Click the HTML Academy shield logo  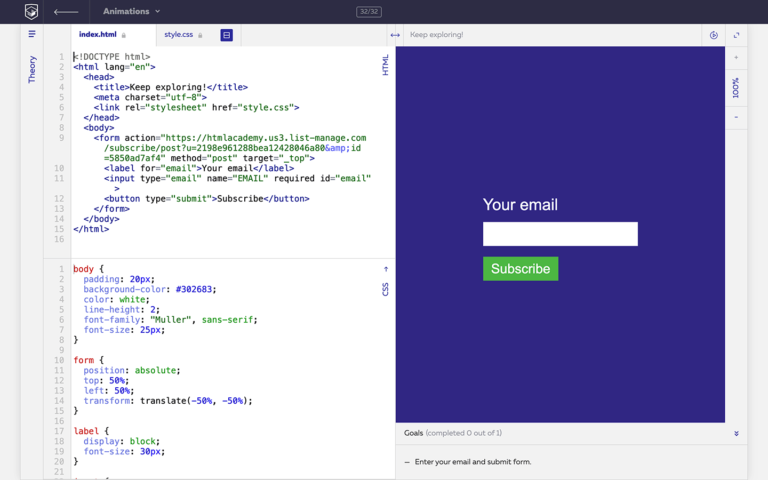pos(32,12)
